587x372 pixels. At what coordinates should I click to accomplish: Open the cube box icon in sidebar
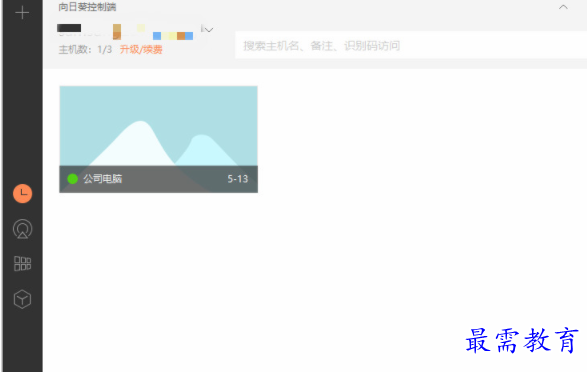[x=22, y=299]
